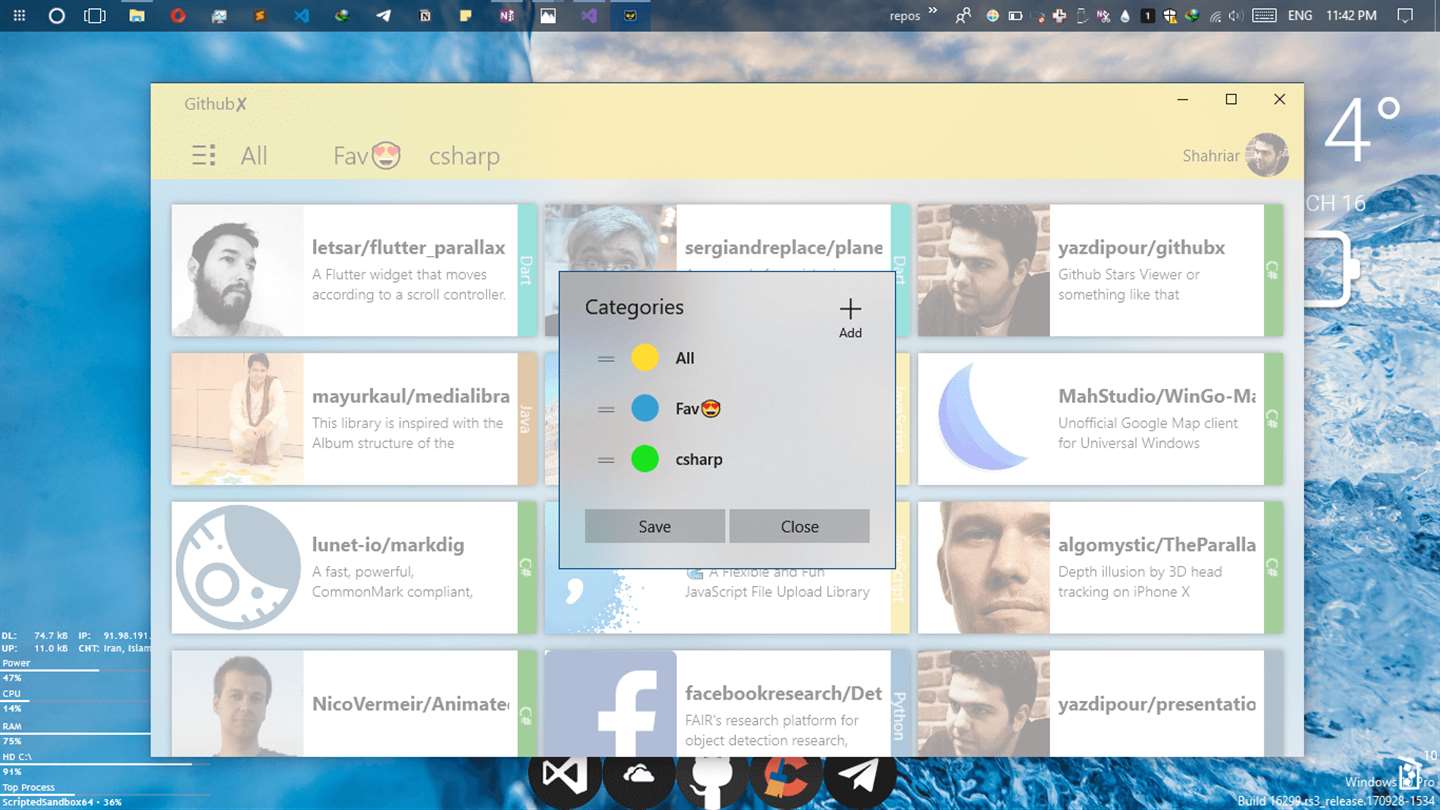Click the blue color circle for Fav
The image size is (1440, 810).
[645, 409]
